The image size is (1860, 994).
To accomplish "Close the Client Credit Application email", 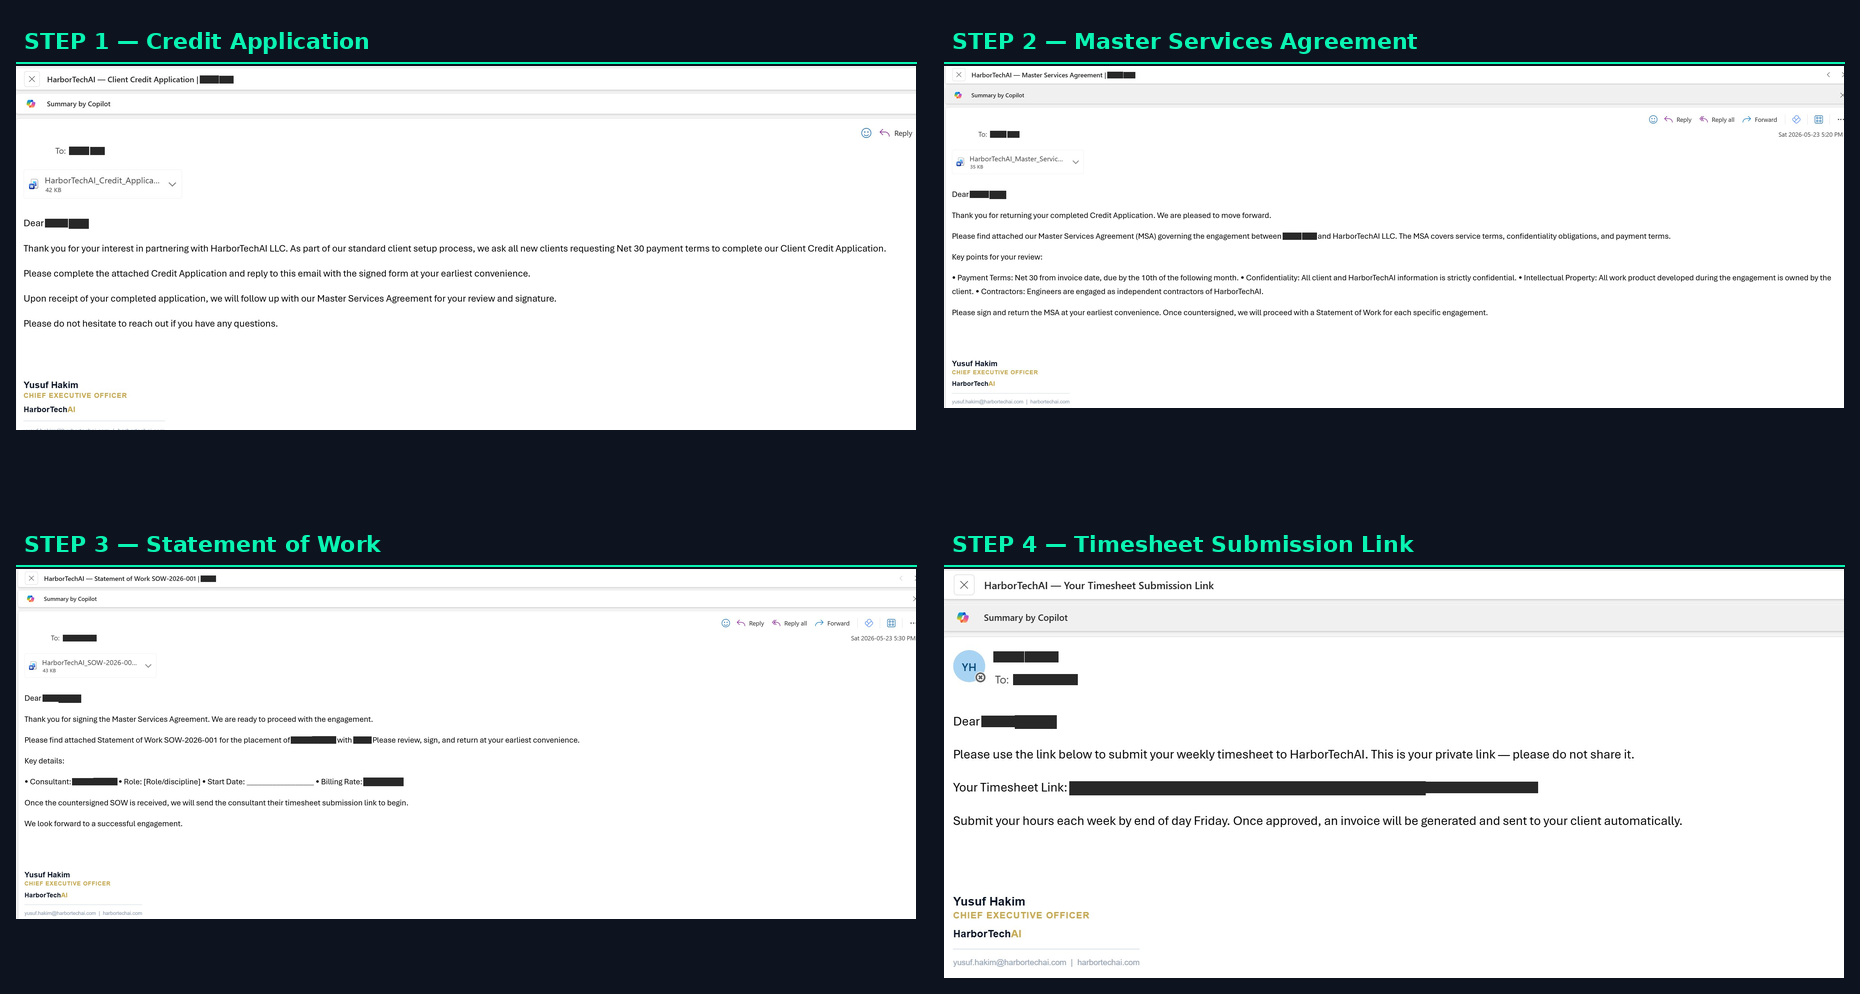I will pos(32,79).
